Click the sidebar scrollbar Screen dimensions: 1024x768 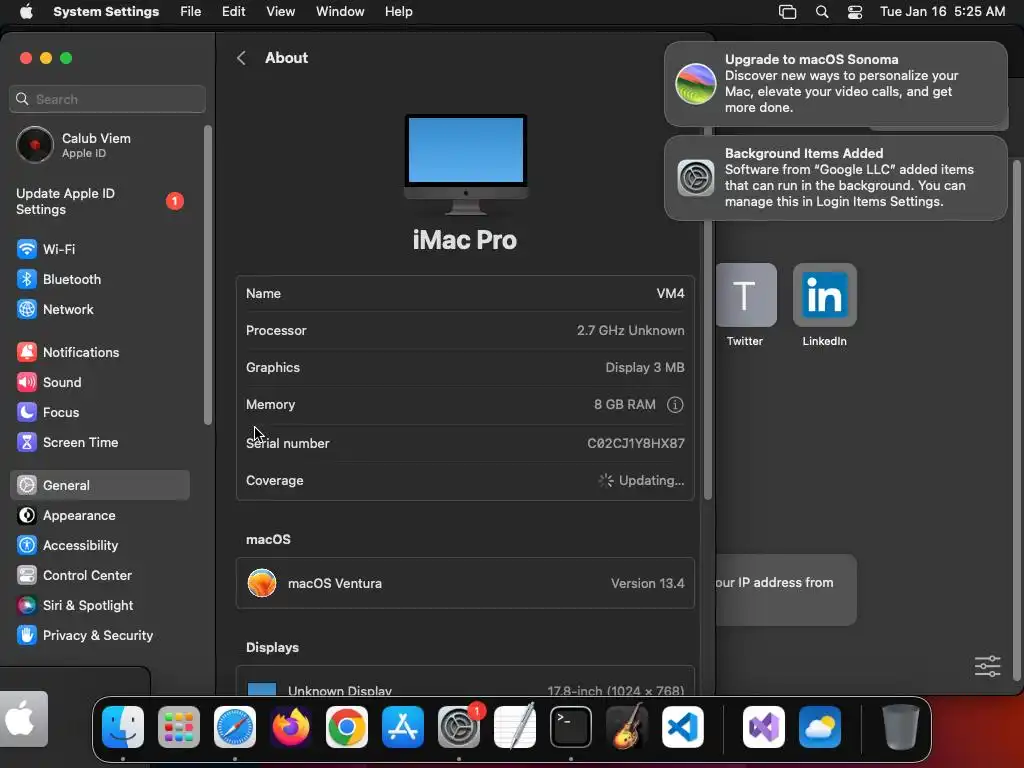(208, 275)
